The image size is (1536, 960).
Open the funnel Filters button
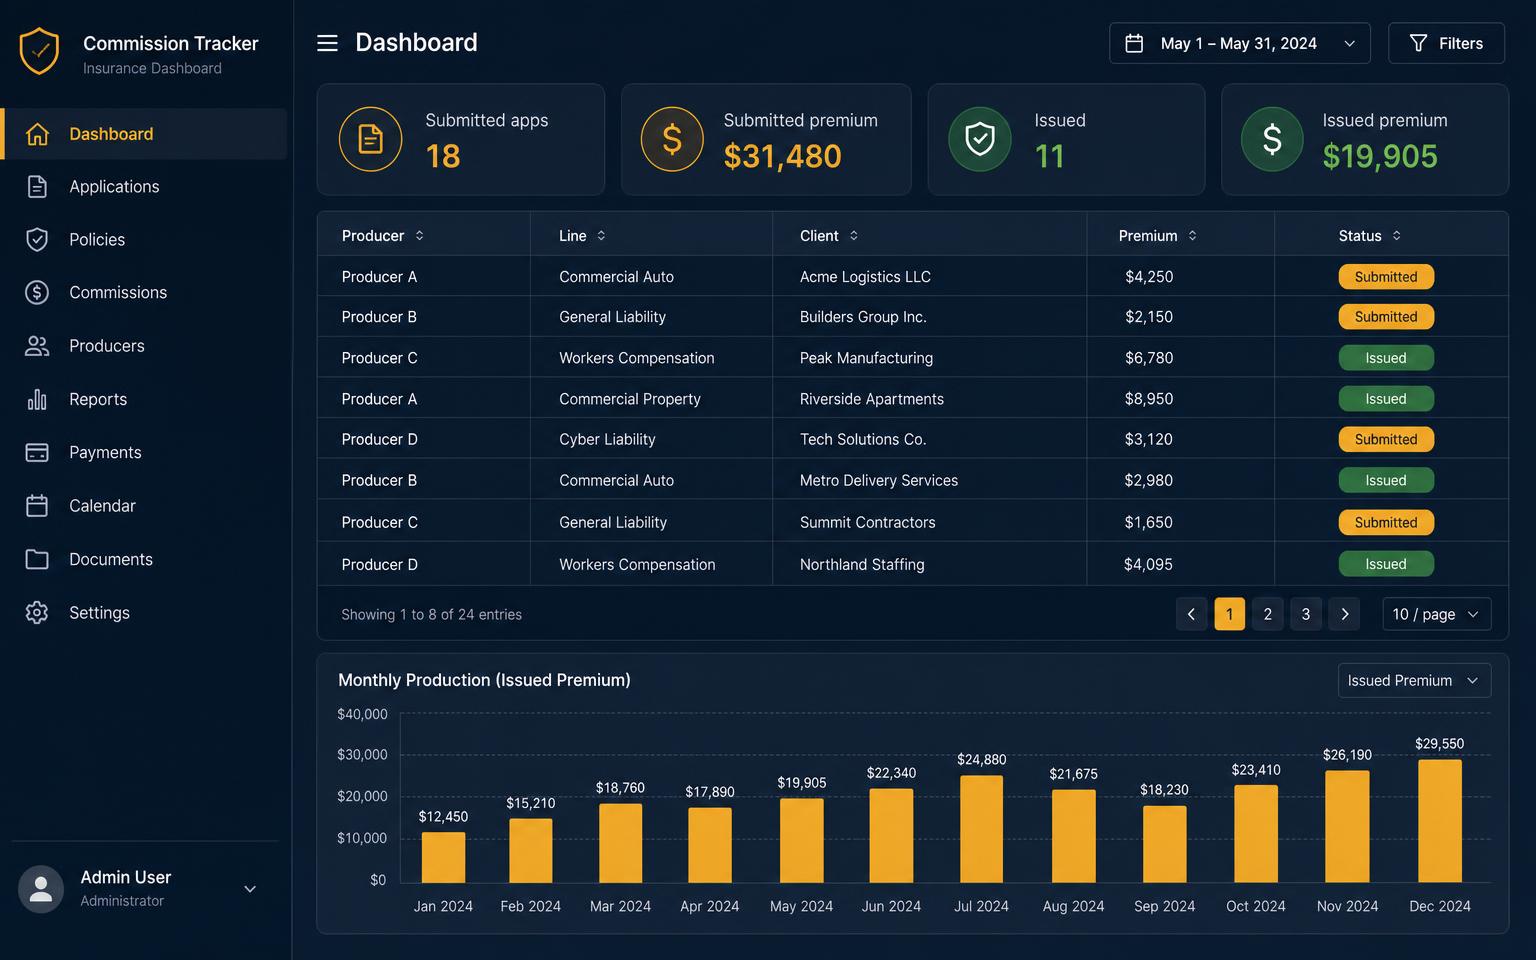click(x=1446, y=43)
